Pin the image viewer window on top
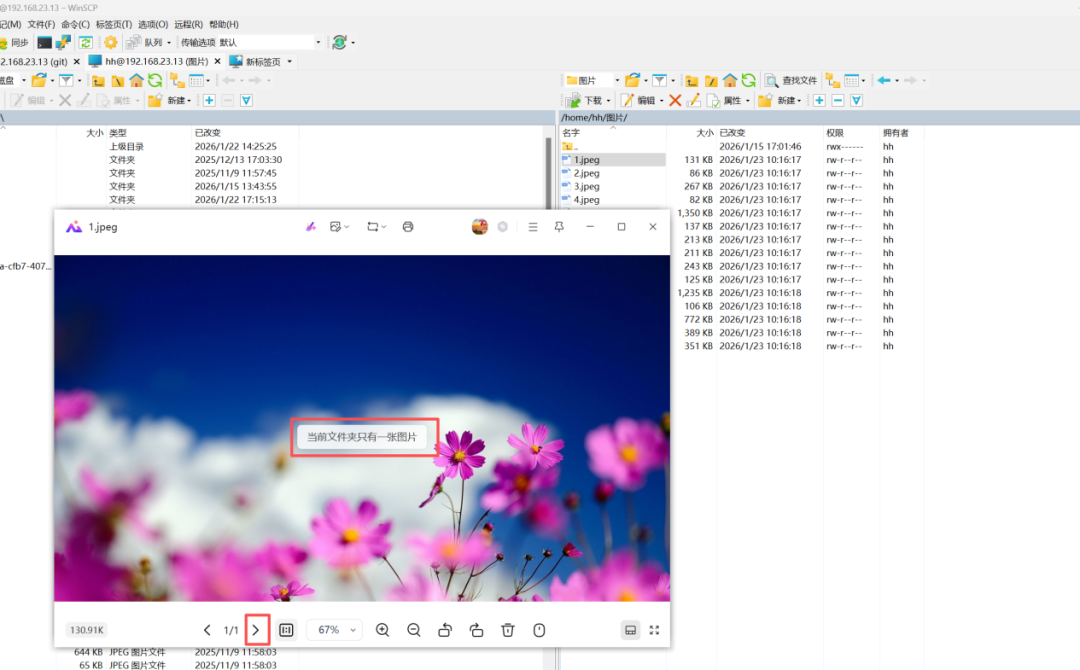The image size is (1080, 670). coord(559,227)
